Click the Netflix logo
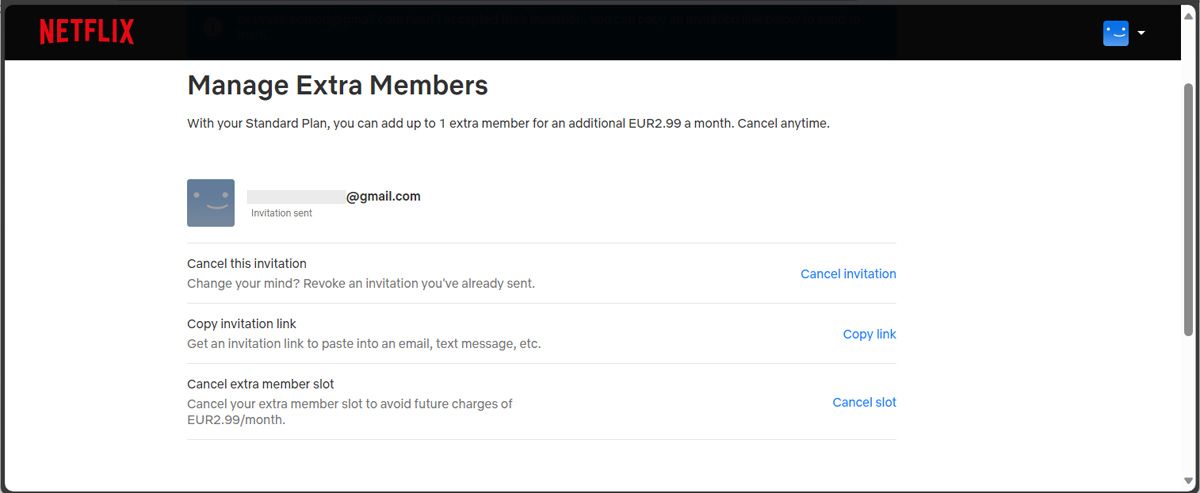This screenshot has width=1200, height=493. coord(87,32)
